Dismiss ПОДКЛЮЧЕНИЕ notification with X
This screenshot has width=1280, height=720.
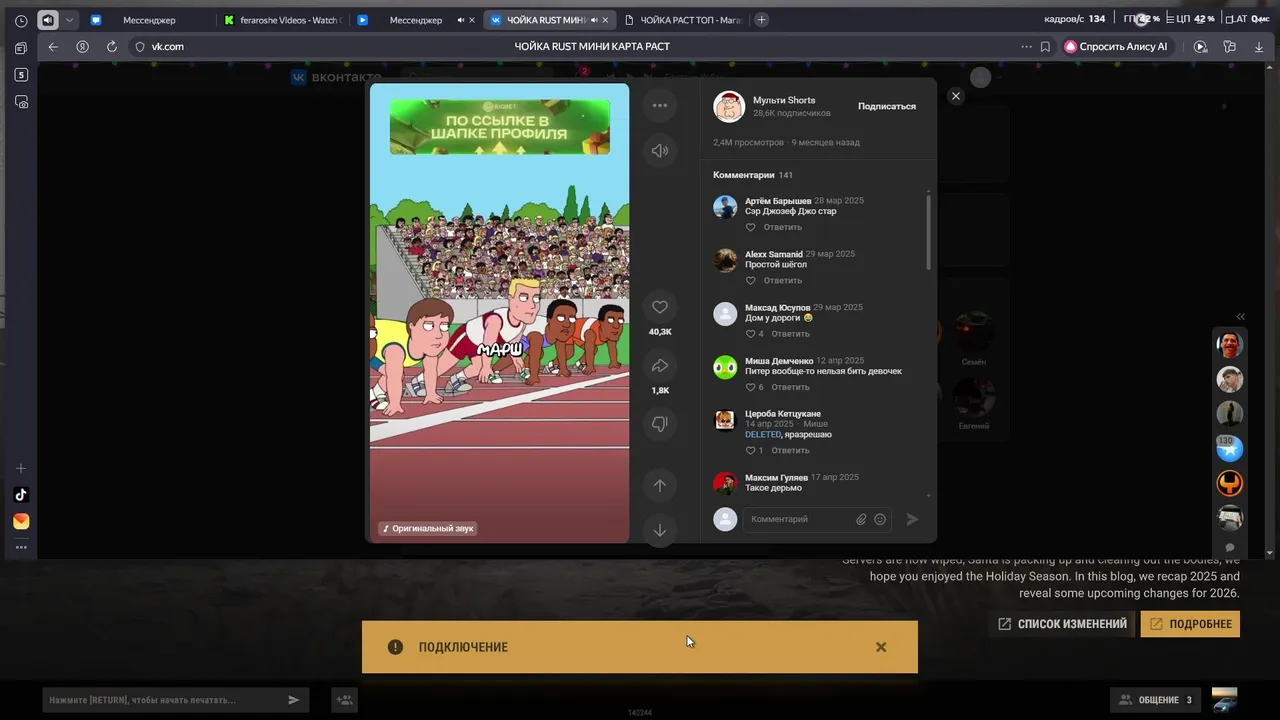(881, 647)
